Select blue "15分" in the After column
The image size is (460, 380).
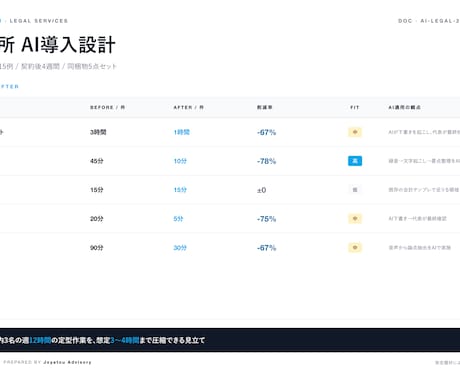coord(180,190)
